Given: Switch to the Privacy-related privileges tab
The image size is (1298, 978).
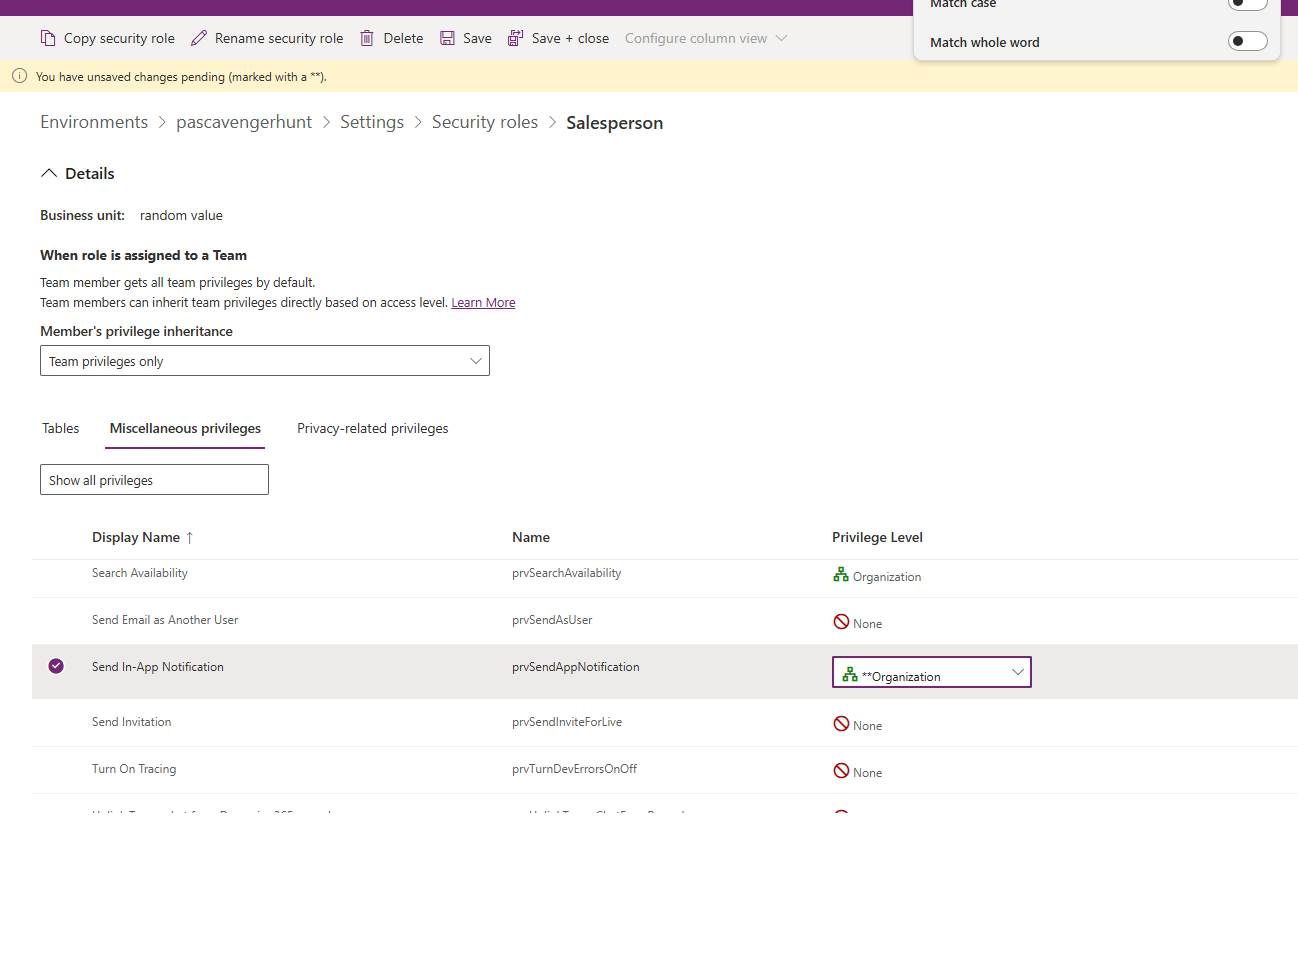Looking at the screenshot, I should point(372,428).
